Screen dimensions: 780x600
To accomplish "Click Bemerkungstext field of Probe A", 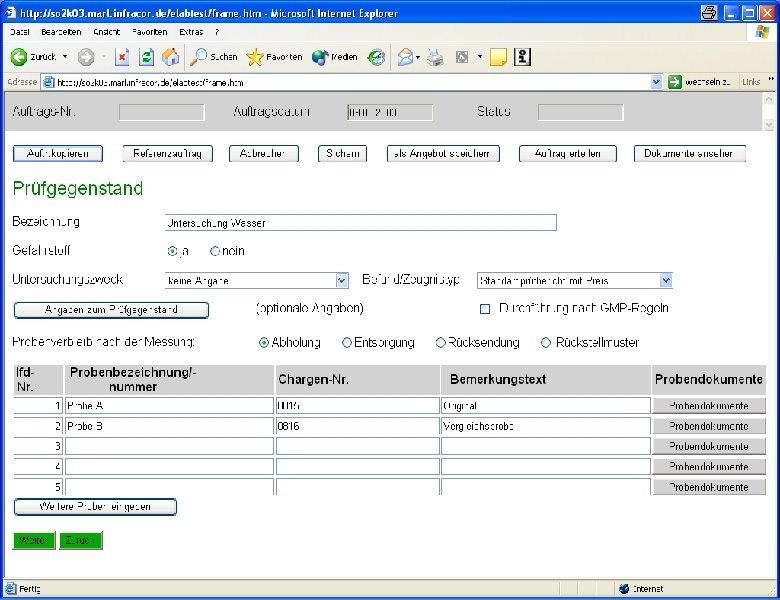I will 546,406.
